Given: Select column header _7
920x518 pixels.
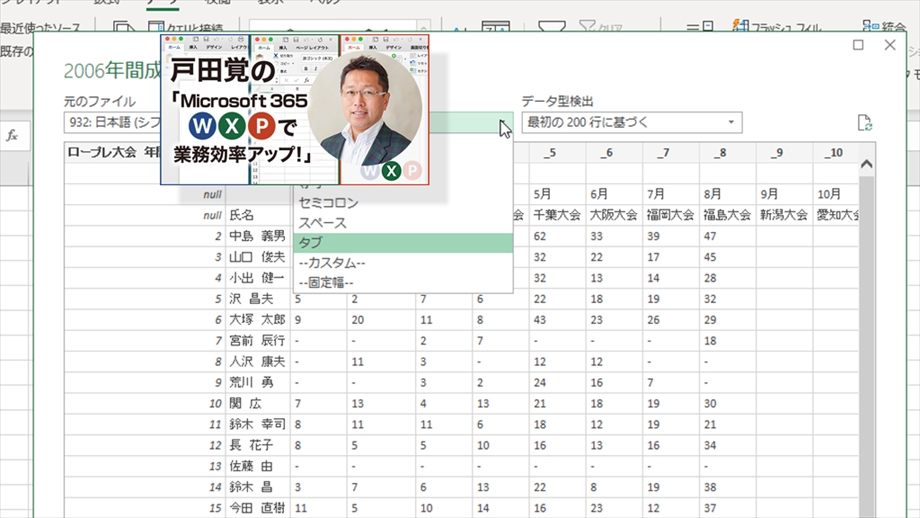Looking at the screenshot, I should point(671,153).
